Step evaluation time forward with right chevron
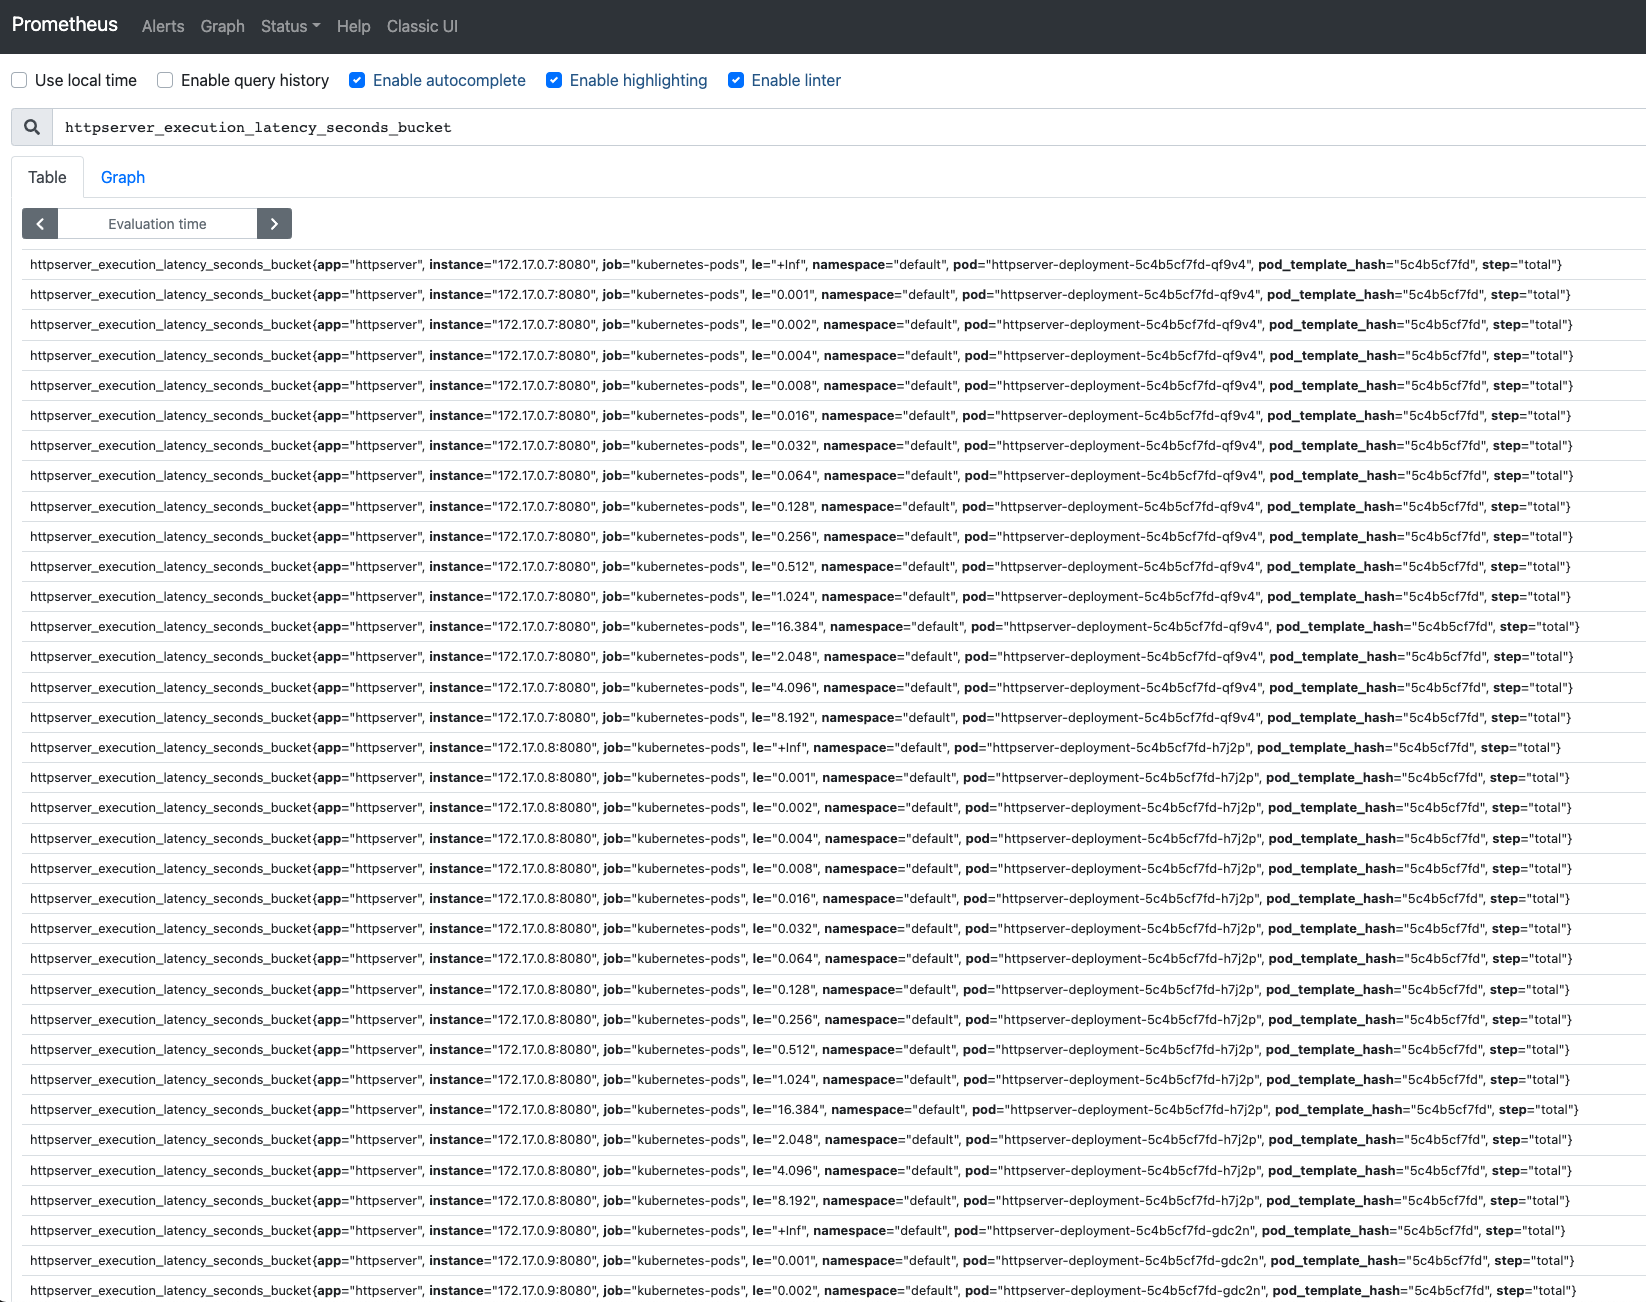The height and width of the screenshot is (1302, 1646). [x=274, y=224]
